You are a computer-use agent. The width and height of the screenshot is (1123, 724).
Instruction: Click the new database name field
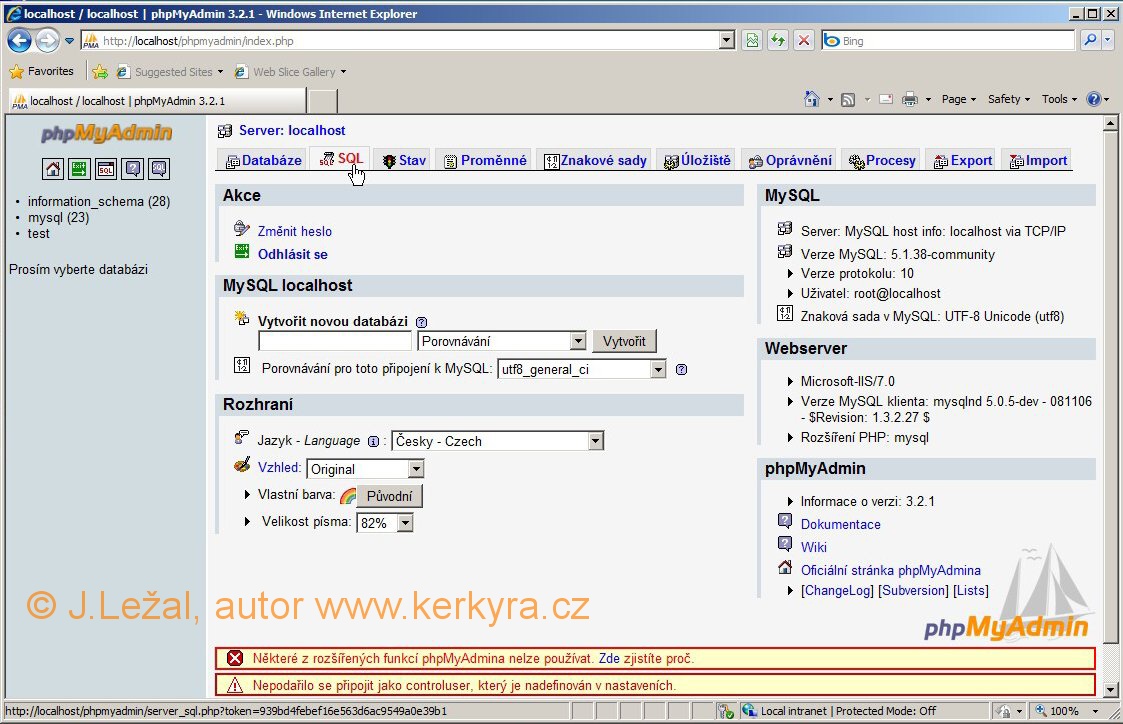click(x=335, y=341)
